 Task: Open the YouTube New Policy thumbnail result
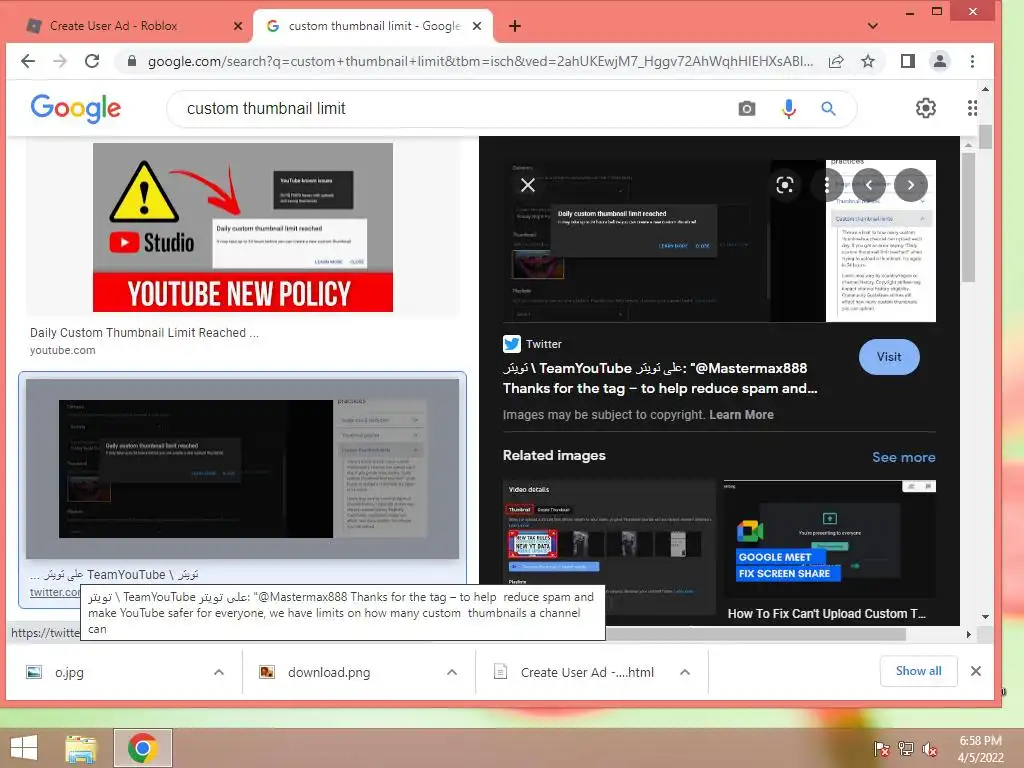tap(243, 227)
